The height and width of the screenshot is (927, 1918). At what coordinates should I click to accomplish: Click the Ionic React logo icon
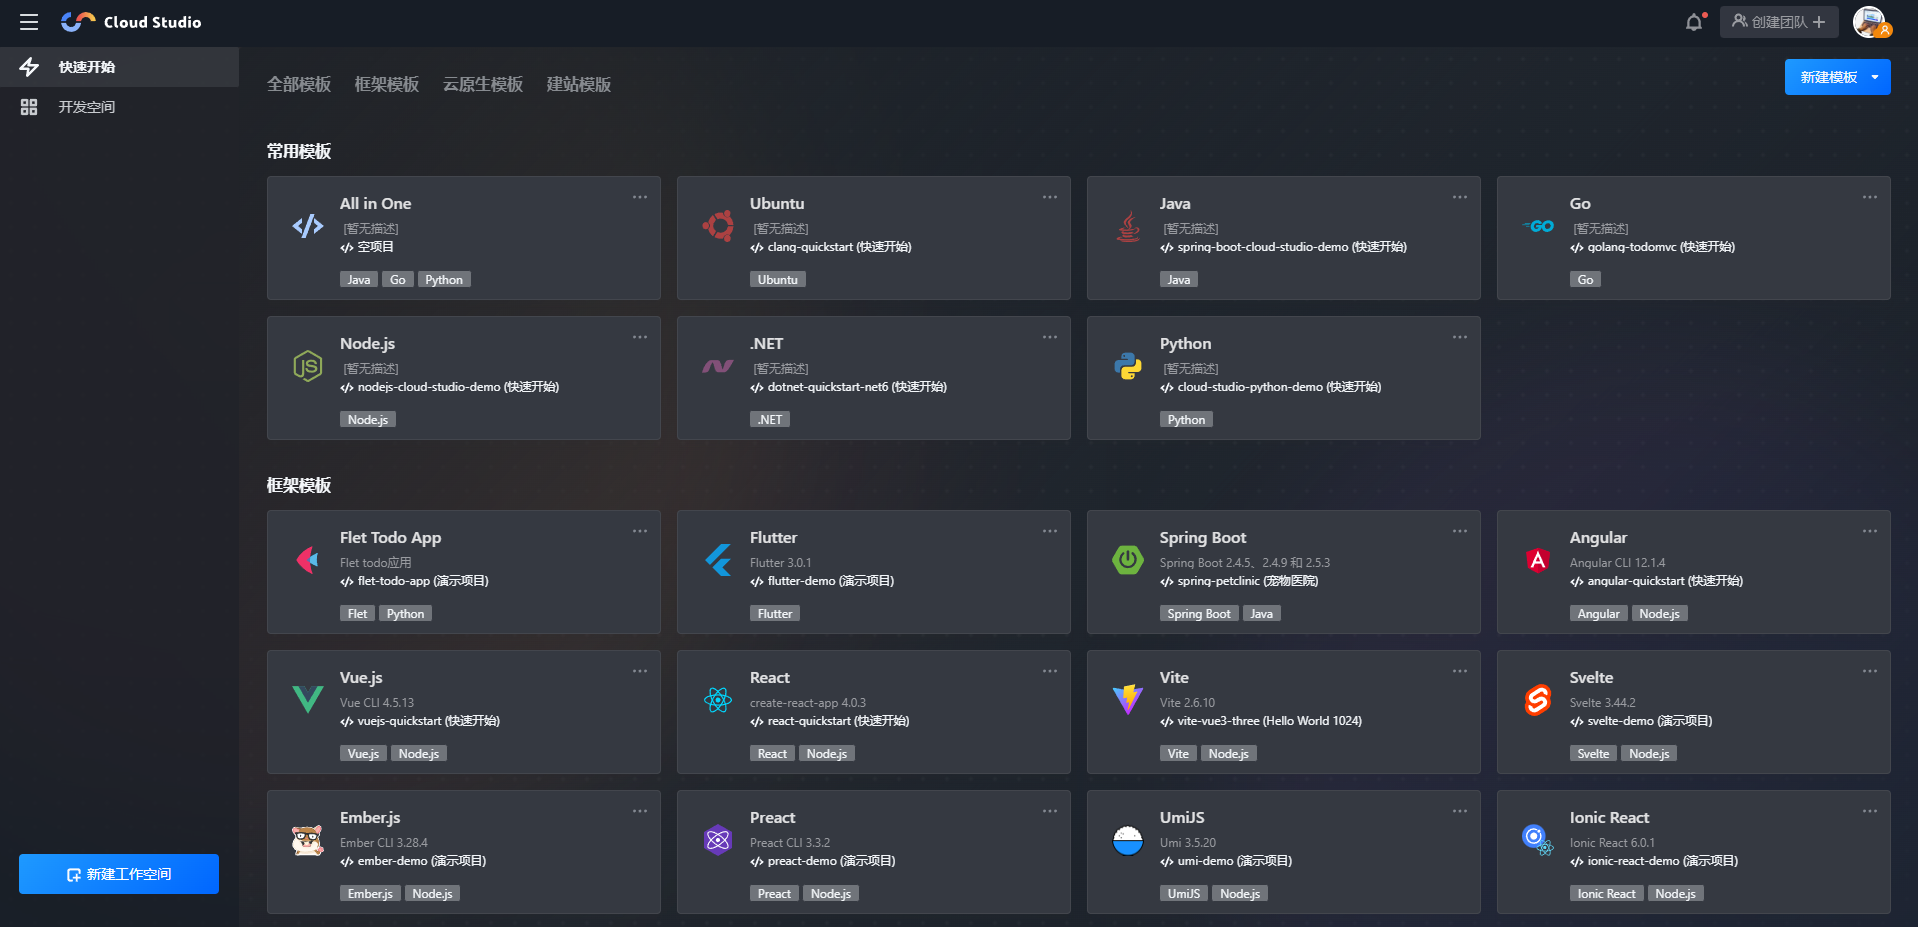1538,840
